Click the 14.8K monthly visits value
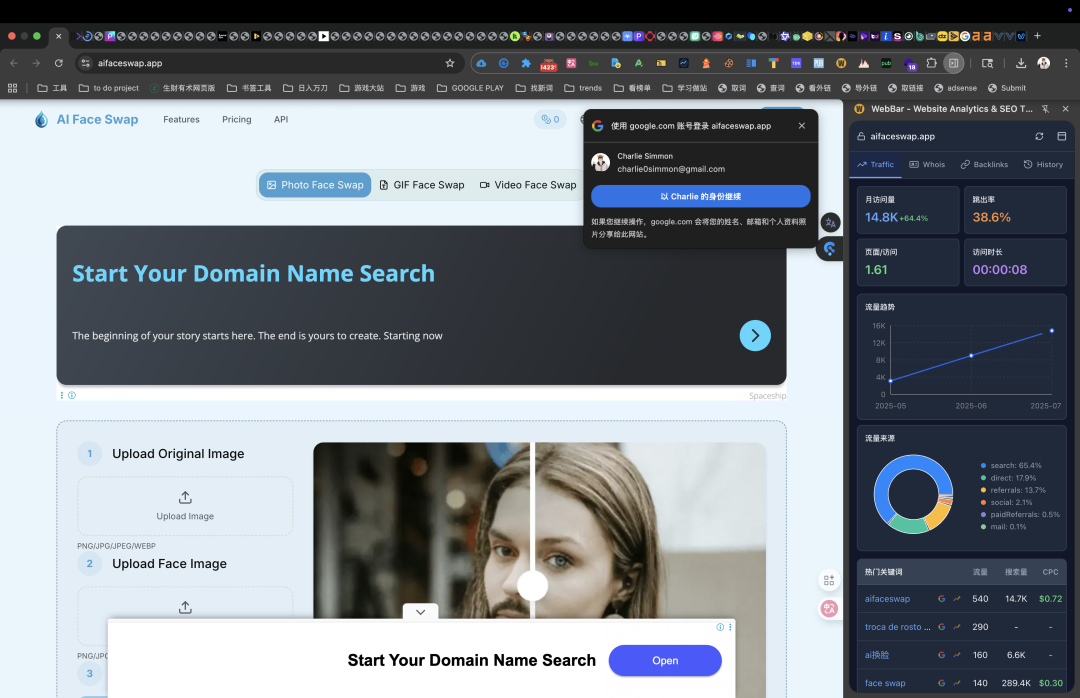Viewport: 1080px width, 698px height. [881, 218]
